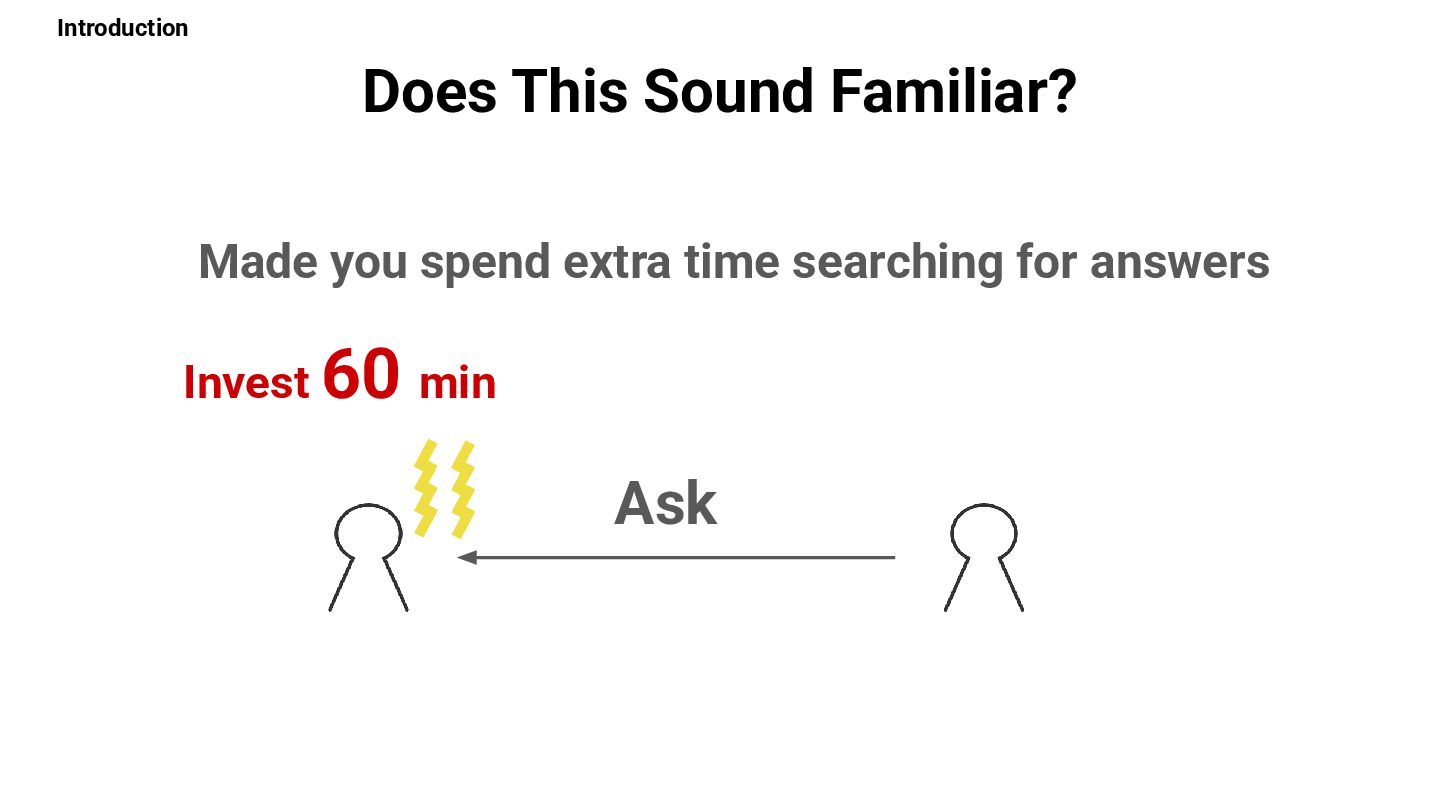Click the right person figure's legs
Screen dimensions: 1440x810
(x=984, y=584)
